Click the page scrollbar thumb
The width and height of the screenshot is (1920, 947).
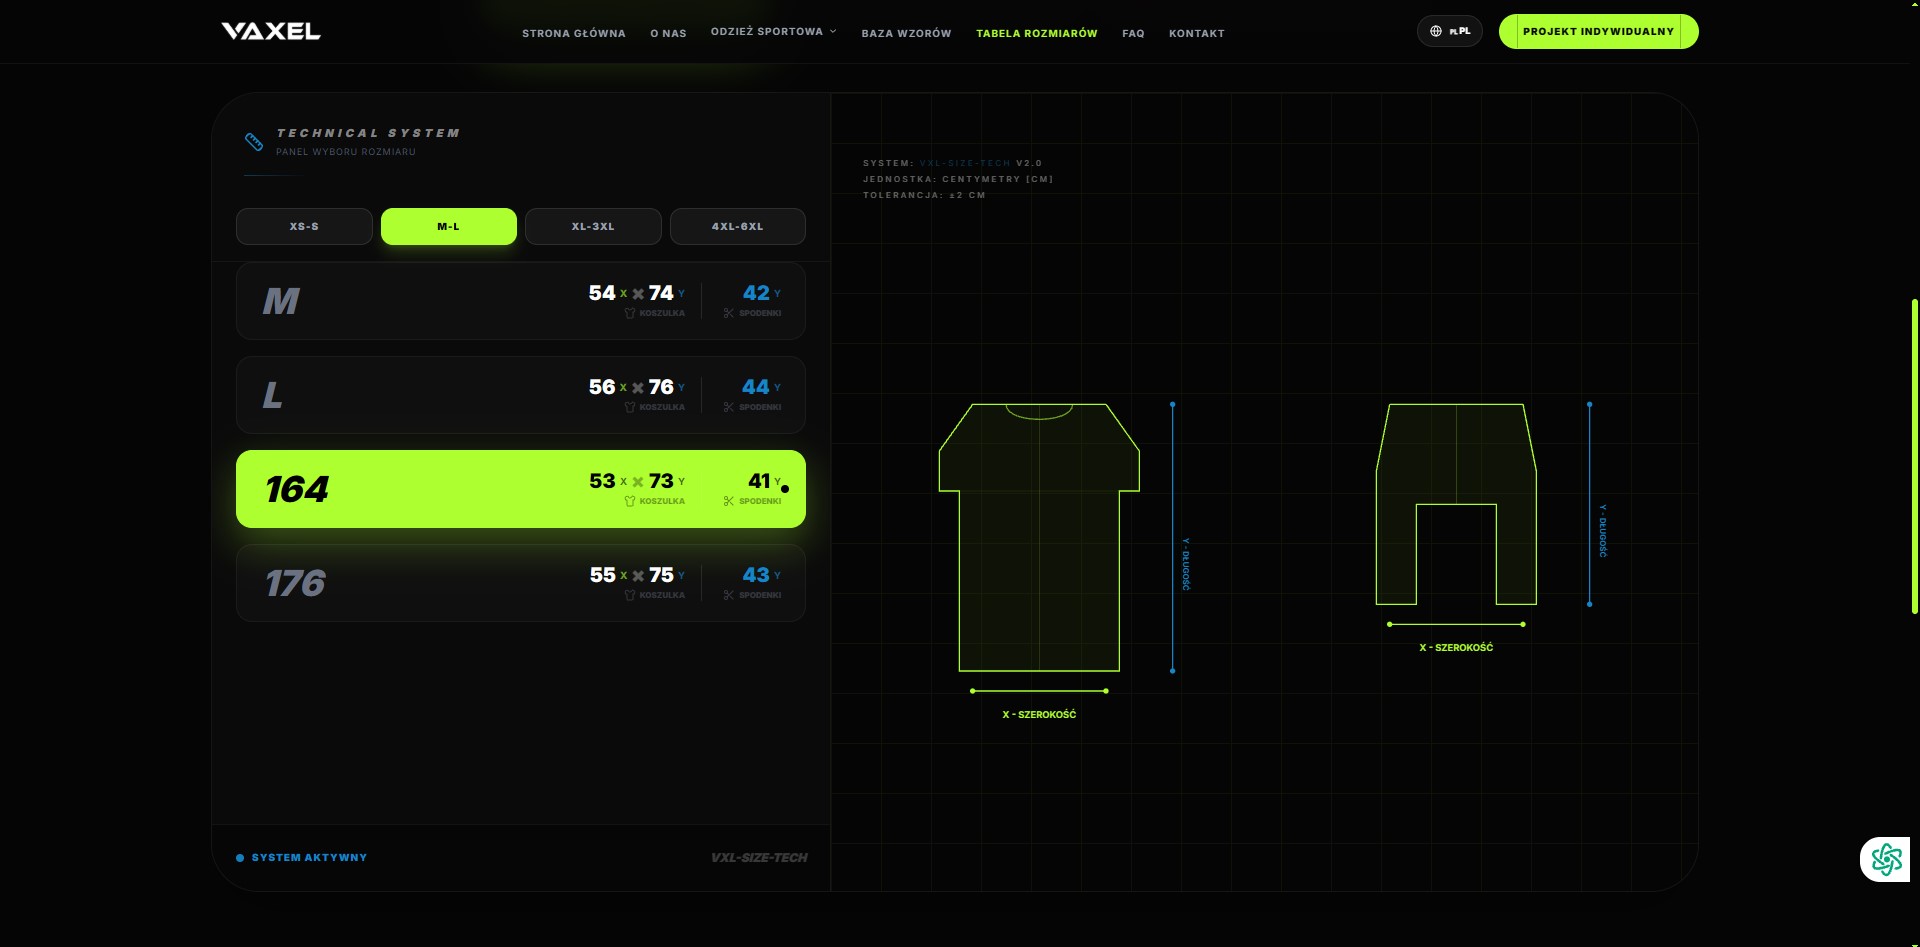point(1915,455)
